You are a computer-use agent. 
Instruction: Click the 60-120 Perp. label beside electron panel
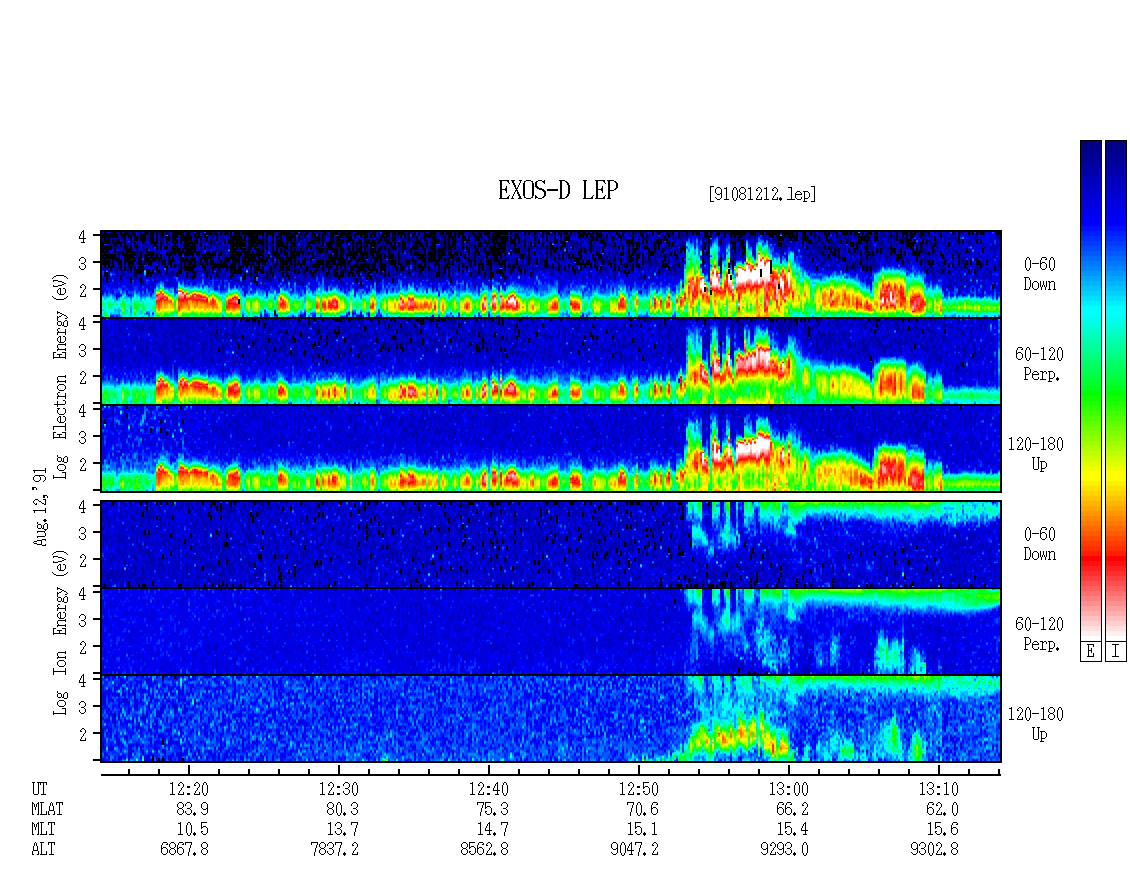coord(1039,365)
